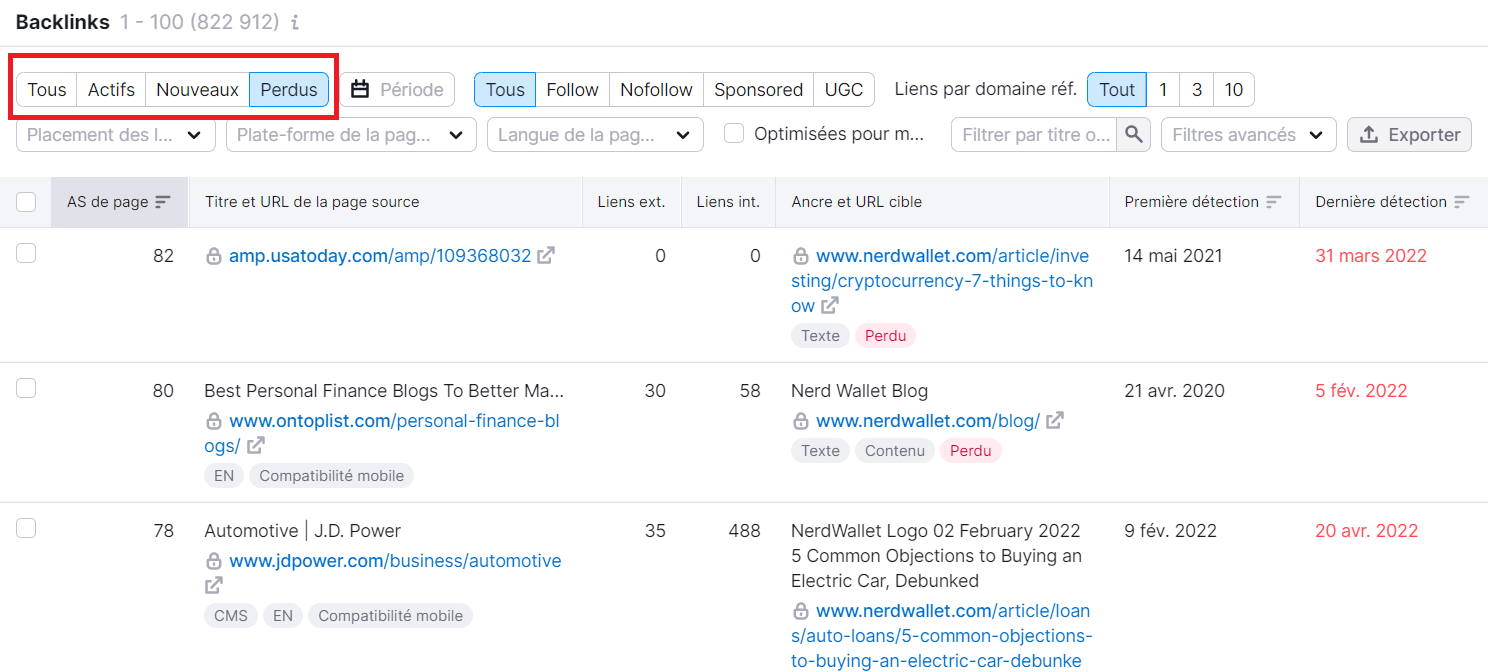Click the info icon next to Backlinks heading

tap(292, 20)
